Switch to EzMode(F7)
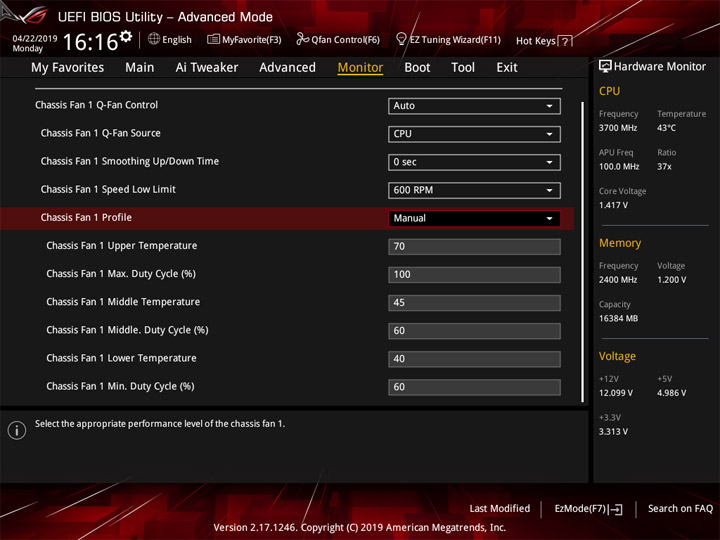 tap(580, 508)
